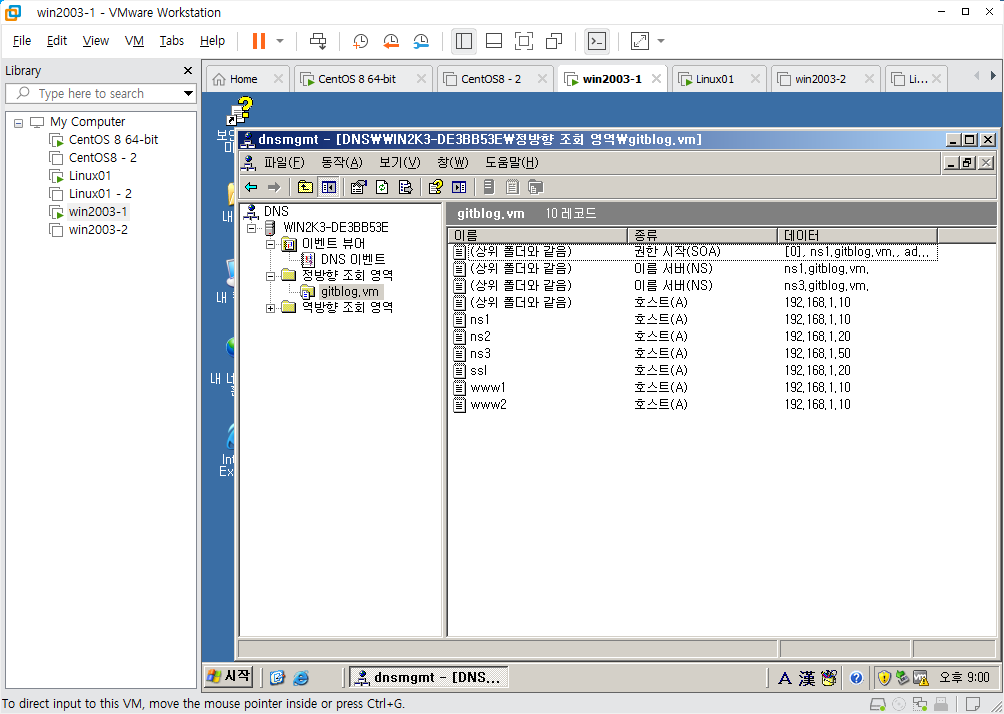This screenshot has height=714, width=1004.
Task: Open VMware Help menu
Action: tap(212, 41)
